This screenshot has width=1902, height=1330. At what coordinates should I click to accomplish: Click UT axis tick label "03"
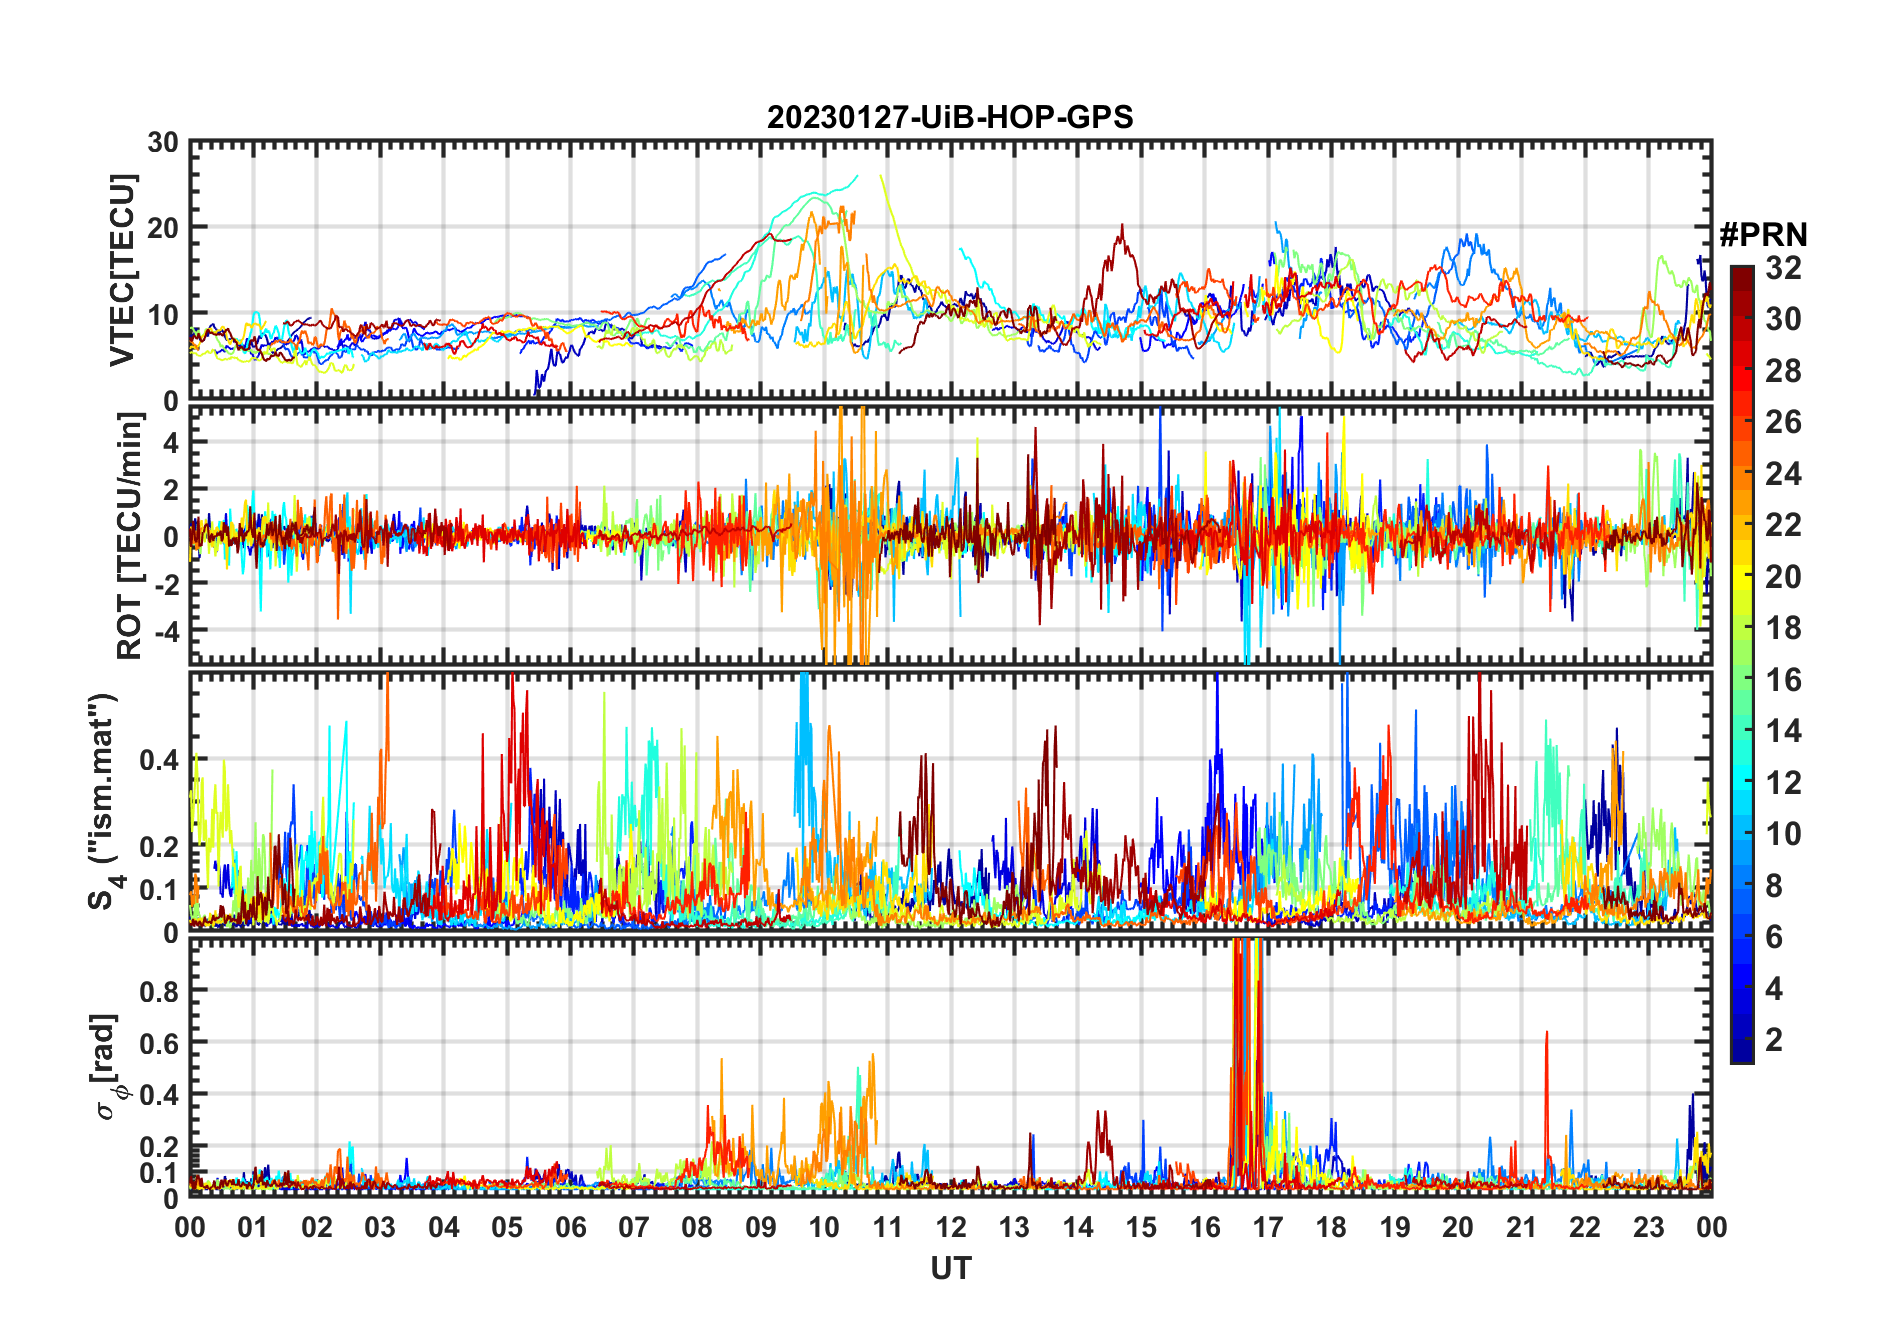[380, 1227]
